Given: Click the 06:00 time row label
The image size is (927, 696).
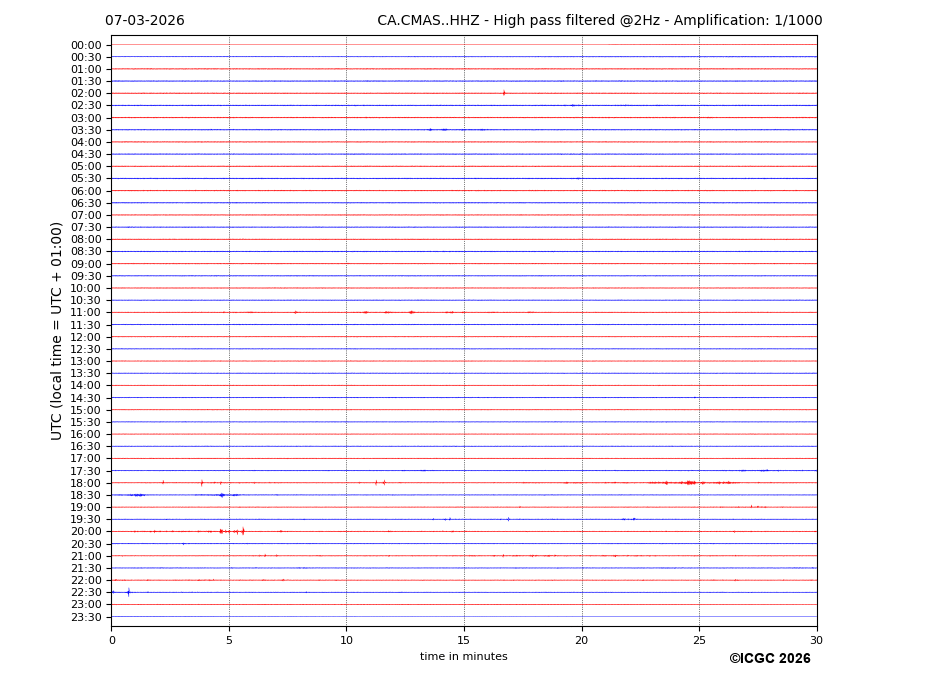Looking at the screenshot, I should point(86,191).
